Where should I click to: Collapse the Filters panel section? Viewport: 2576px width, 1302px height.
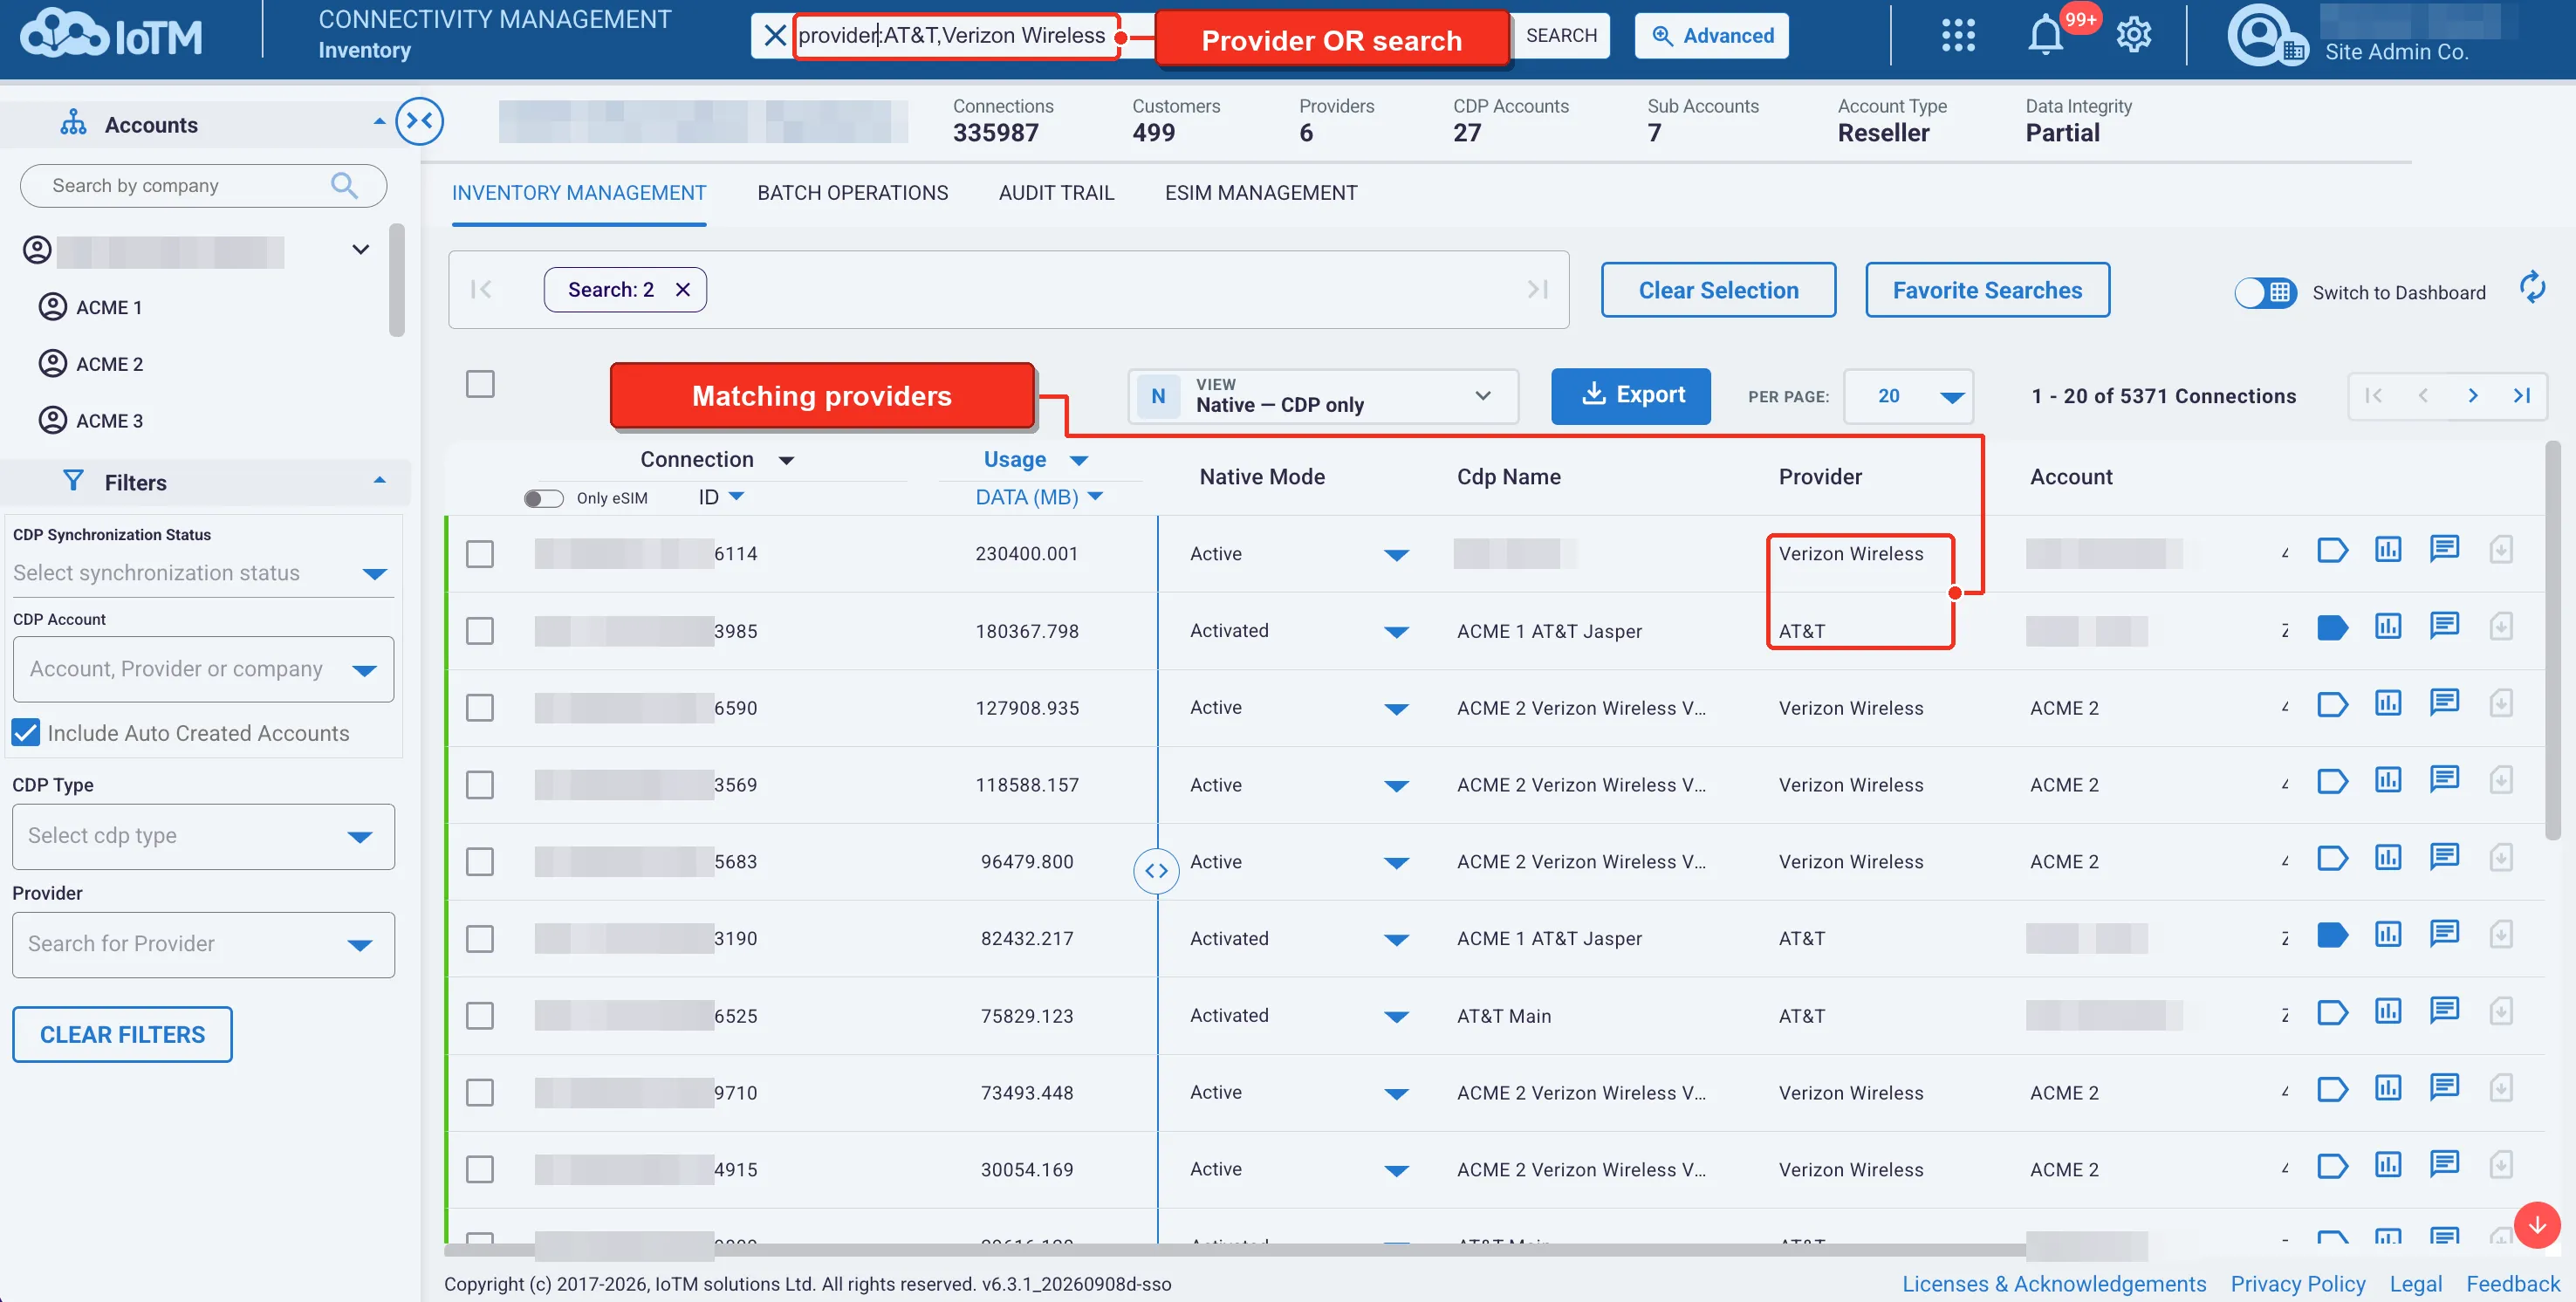pos(379,481)
